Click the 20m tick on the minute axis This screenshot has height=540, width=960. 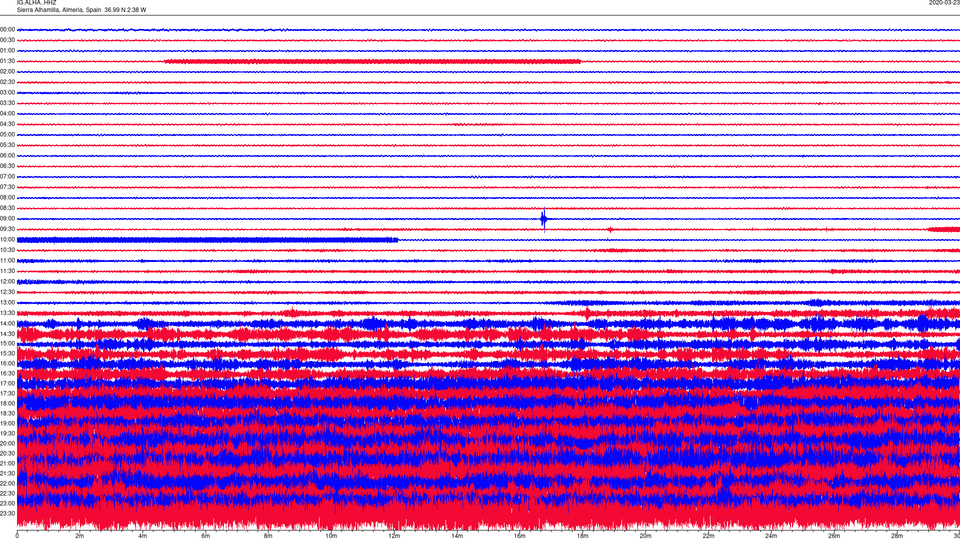coord(645,536)
